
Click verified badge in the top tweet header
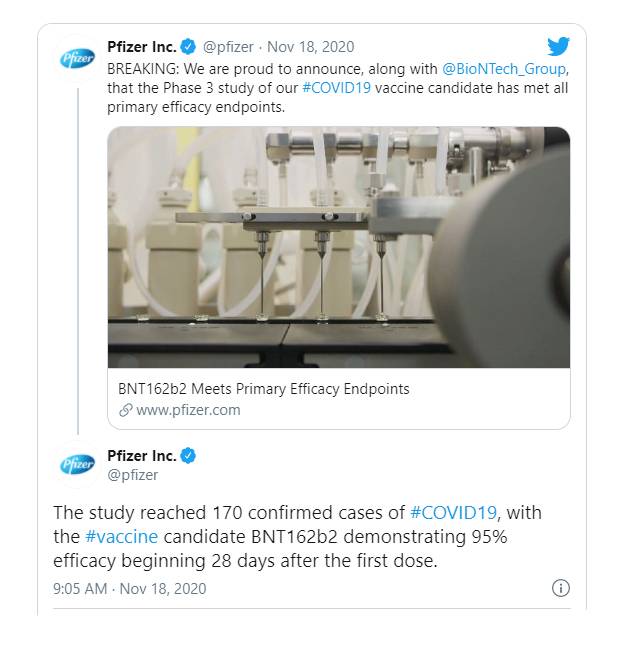190,47
